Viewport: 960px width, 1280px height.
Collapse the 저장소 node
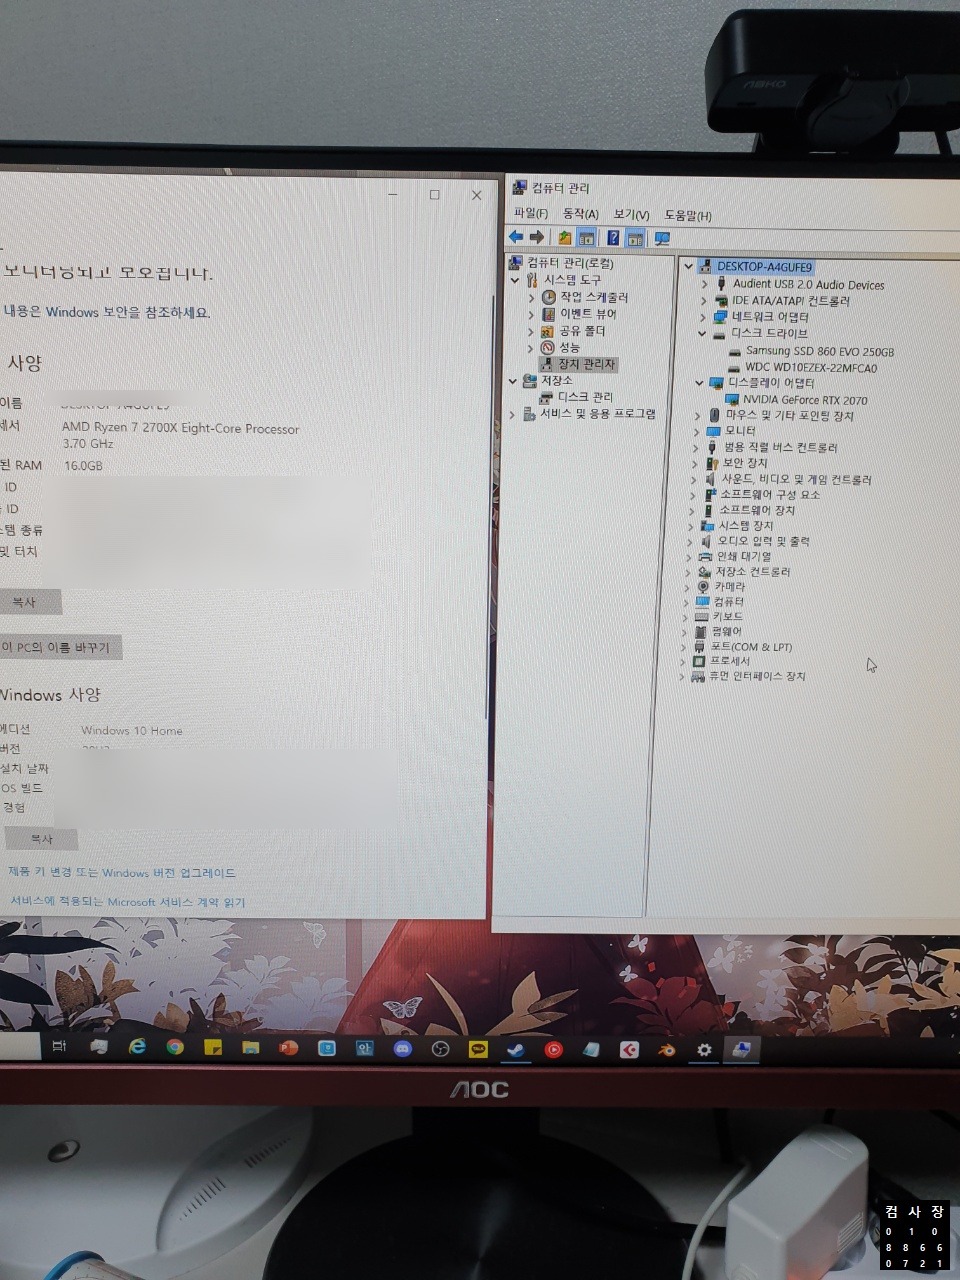513,381
